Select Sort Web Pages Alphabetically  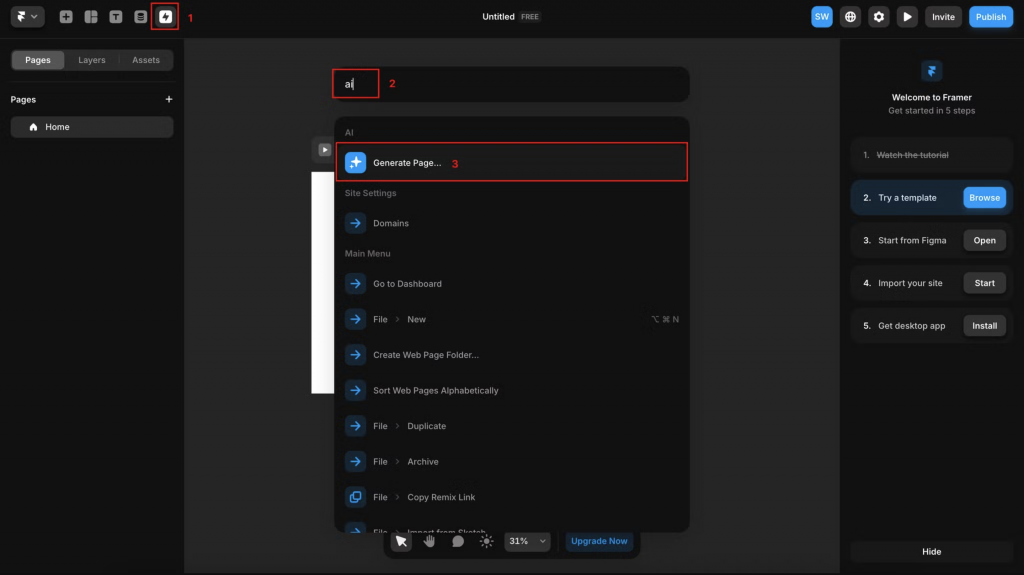pos(511,390)
